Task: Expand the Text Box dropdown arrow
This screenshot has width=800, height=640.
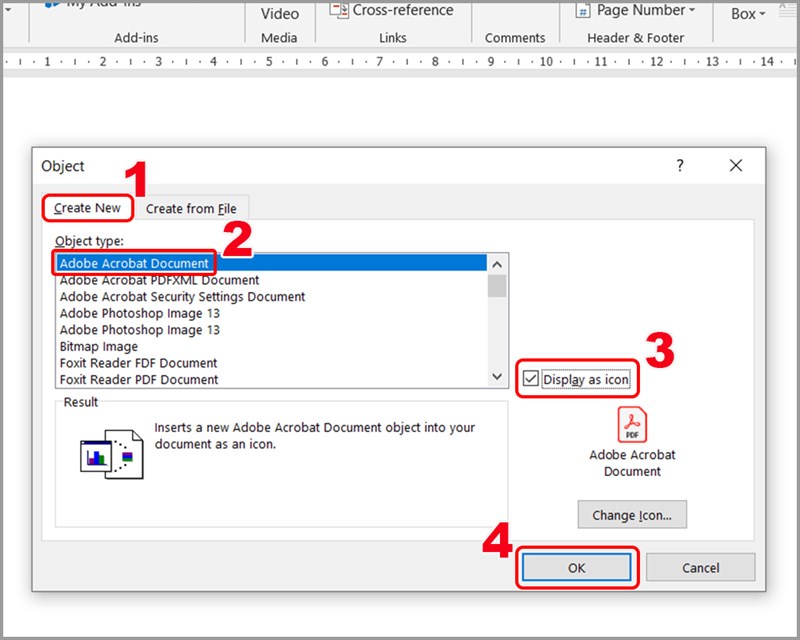Action: [762, 14]
